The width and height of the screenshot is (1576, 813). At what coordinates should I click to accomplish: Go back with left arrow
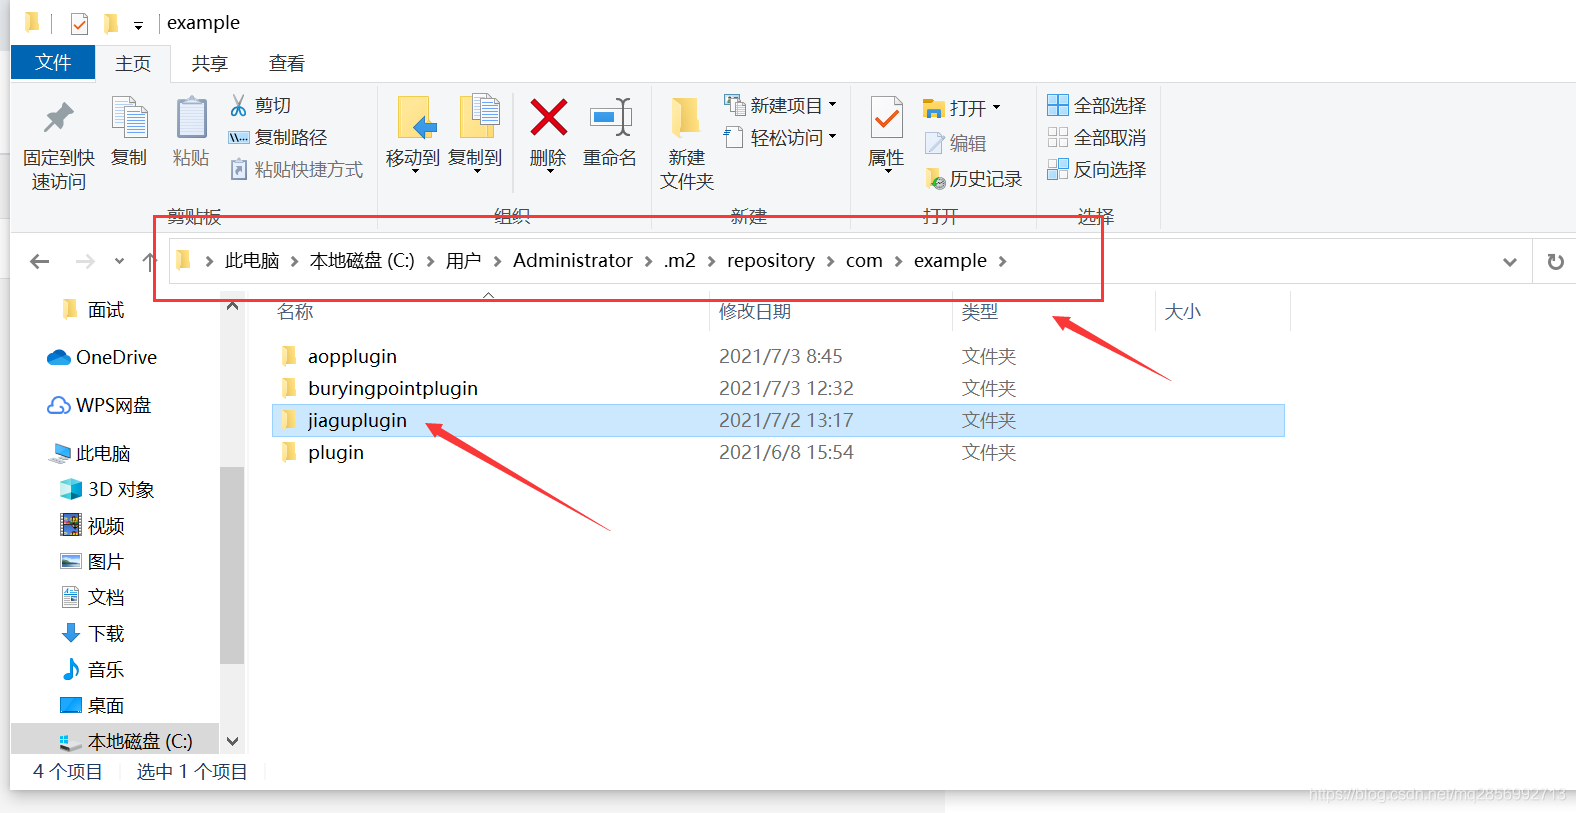(40, 261)
